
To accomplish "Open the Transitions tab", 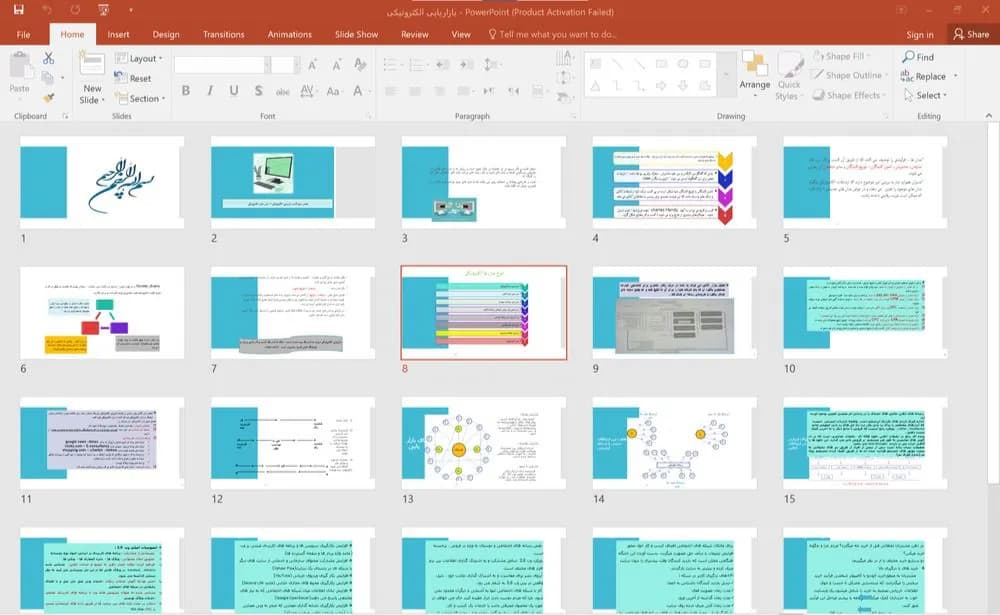I will [x=223, y=34].
